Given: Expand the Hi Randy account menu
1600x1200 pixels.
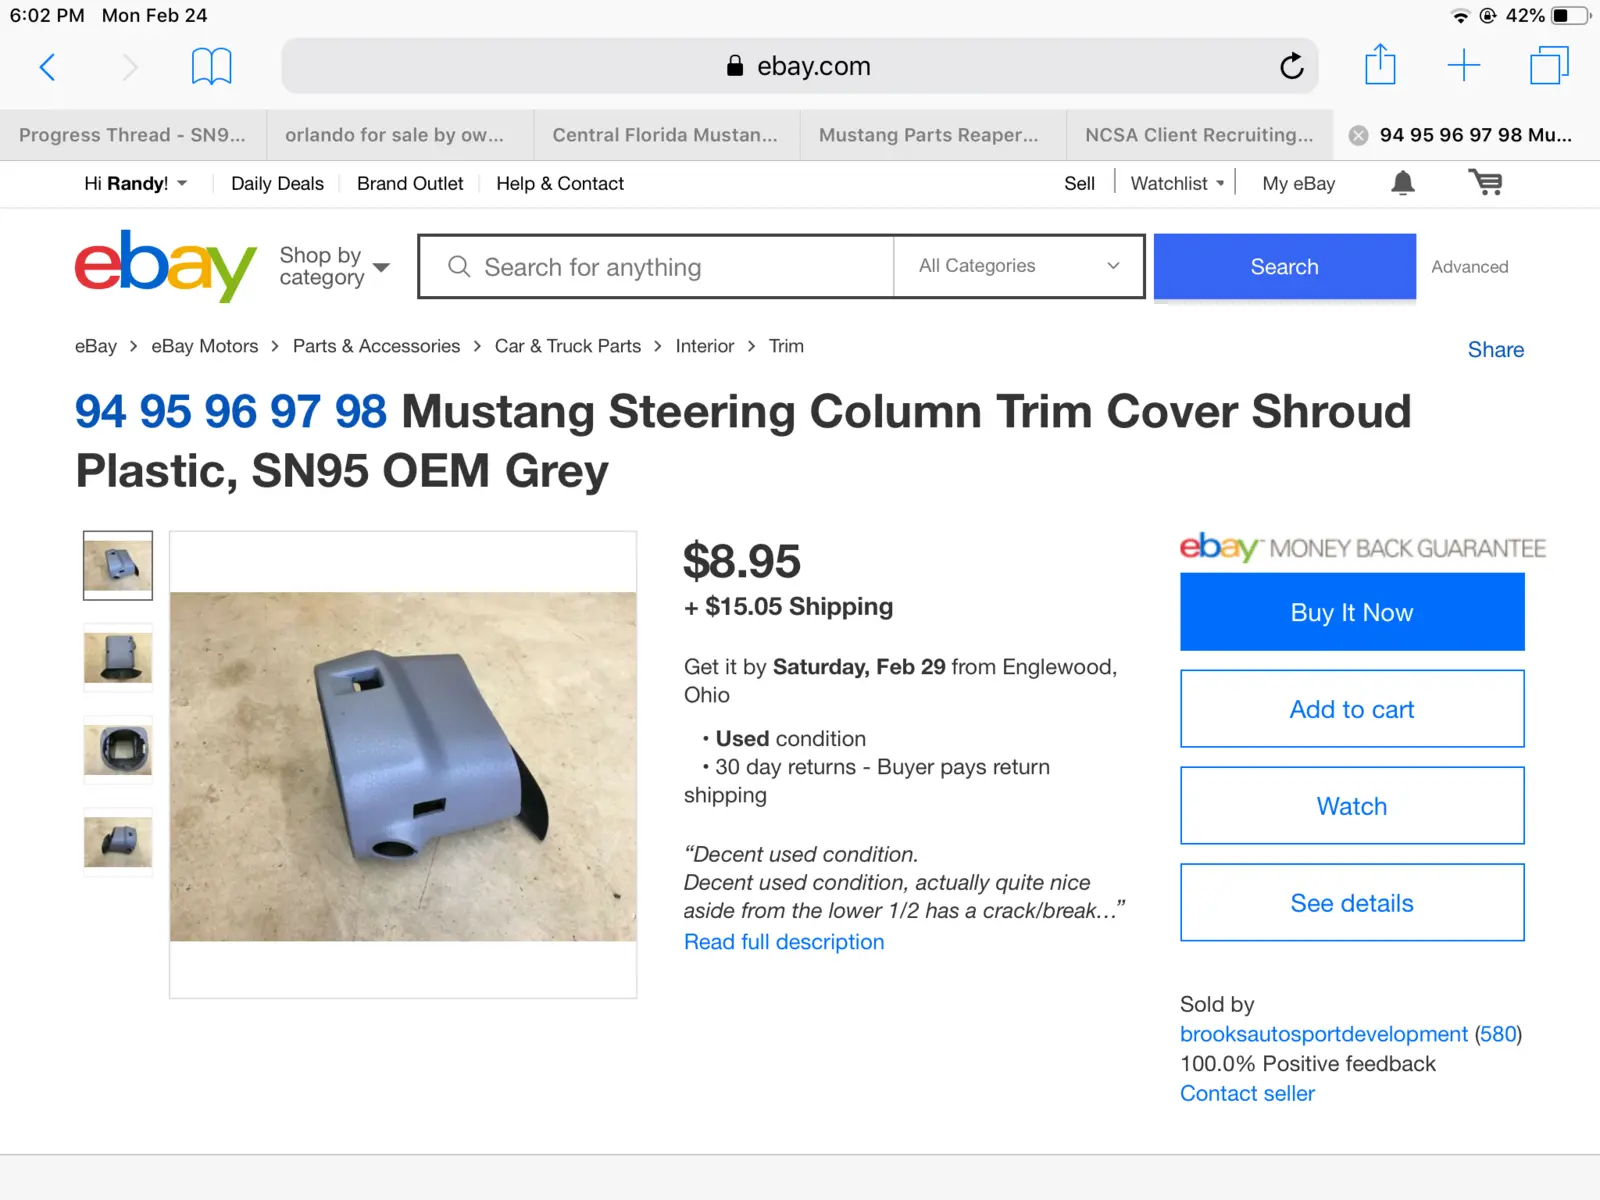Looking at the screenshot, I should (136, 184).
